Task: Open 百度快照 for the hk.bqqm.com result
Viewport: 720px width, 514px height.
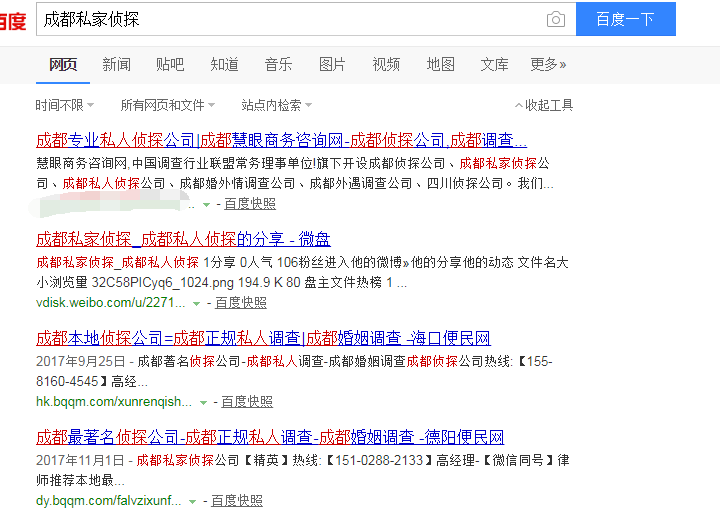Action: click(x=247, y=402)
